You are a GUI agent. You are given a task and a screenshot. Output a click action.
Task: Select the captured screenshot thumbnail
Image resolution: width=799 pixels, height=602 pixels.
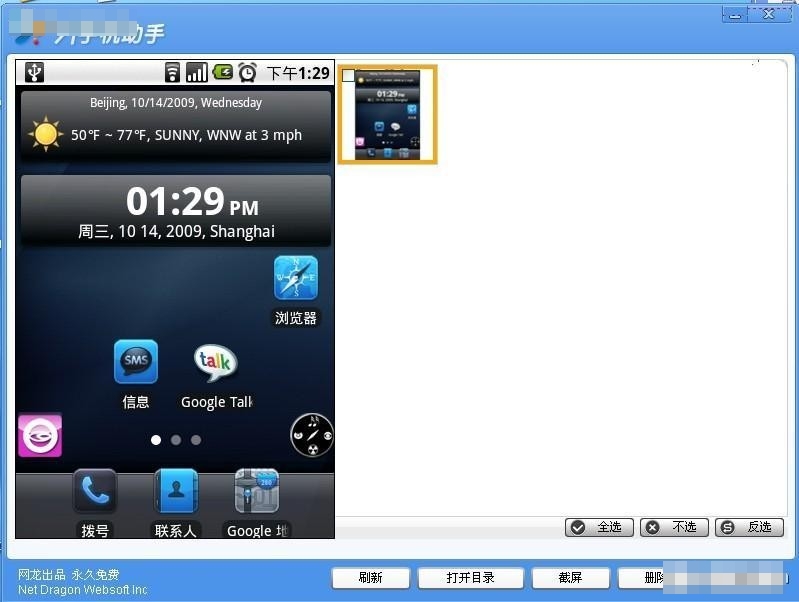[x=388, y=115]
